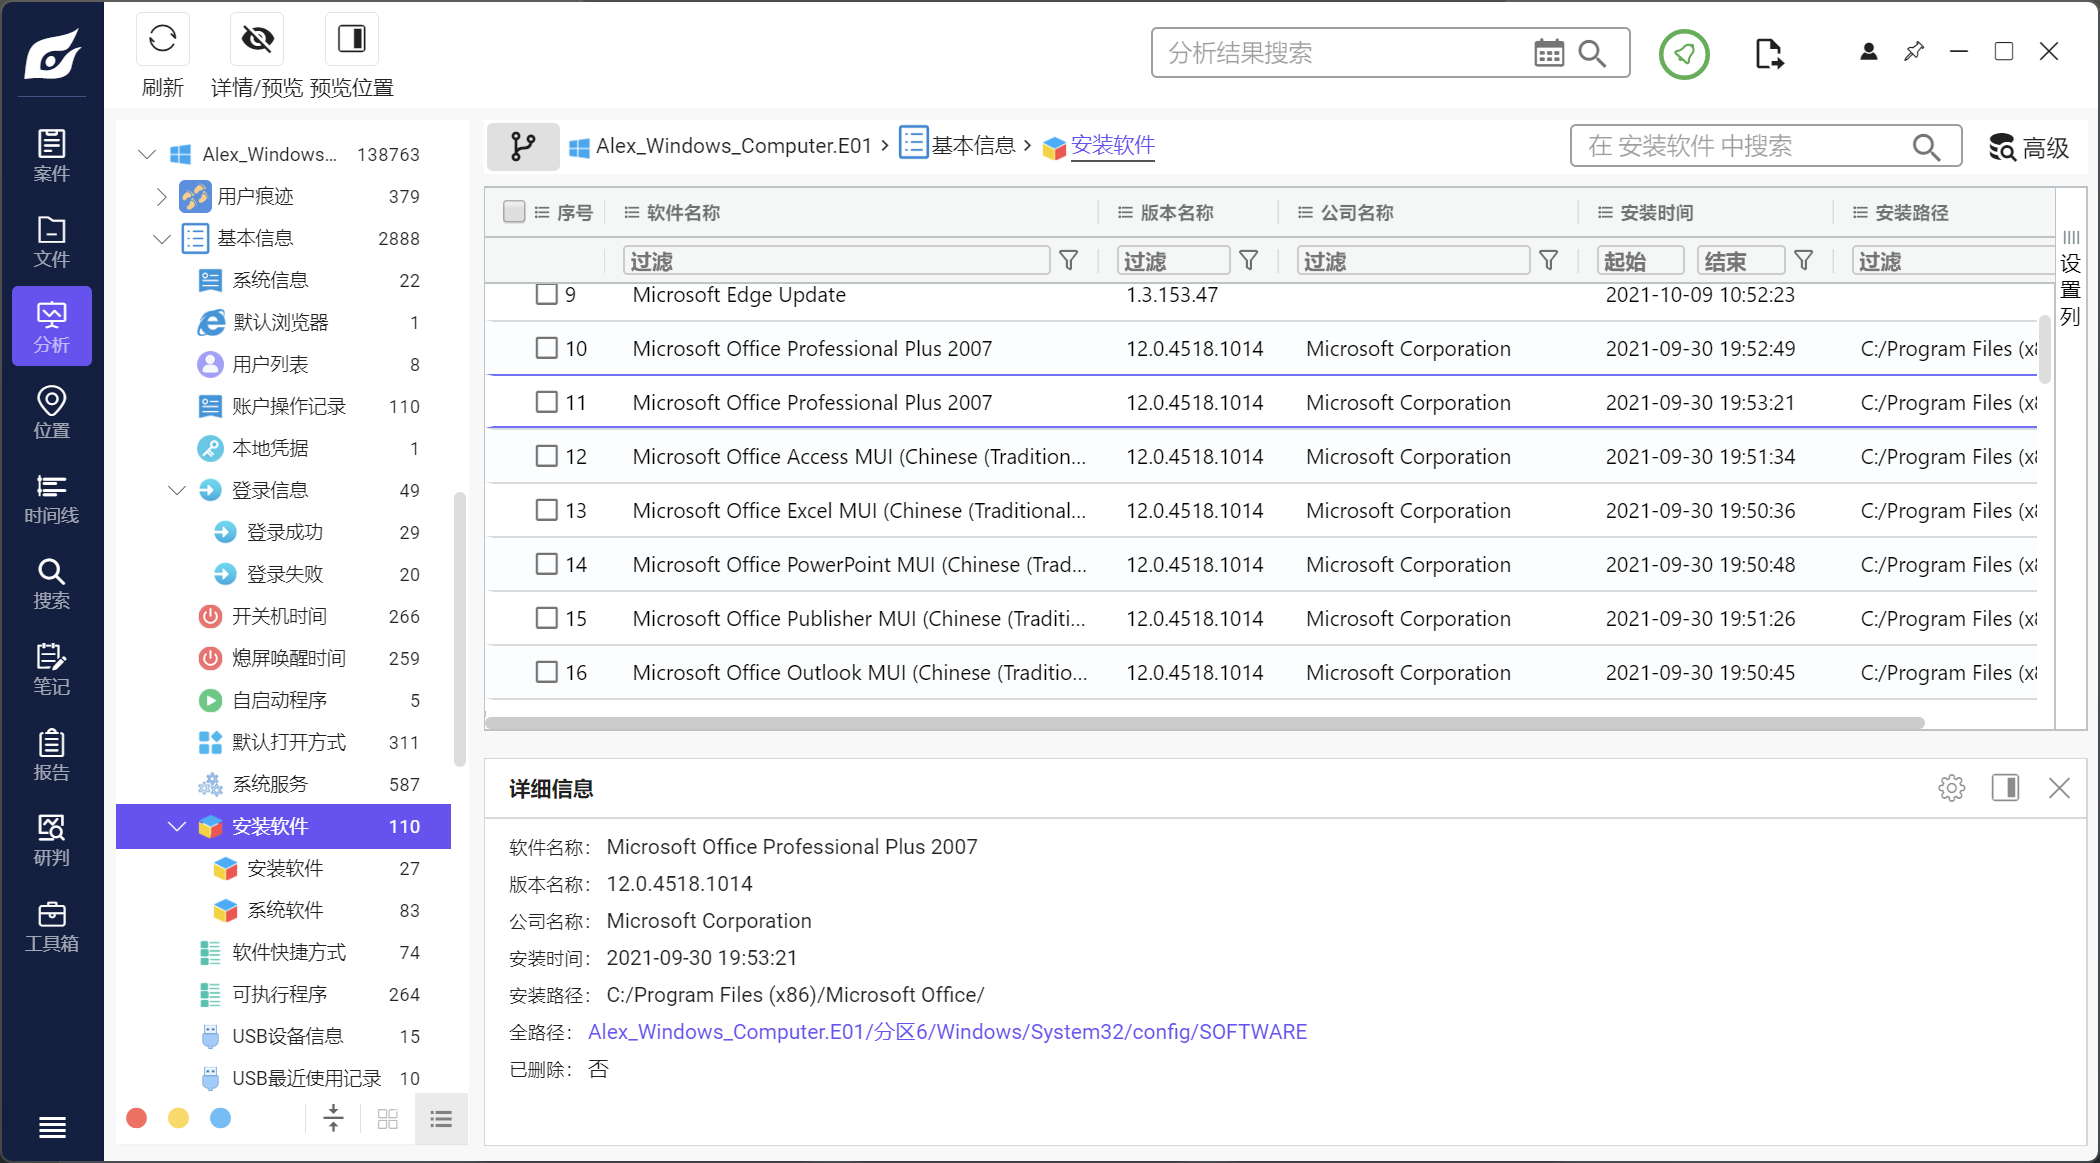The image size is (2100, 1163).
Task: Select 系统服务 in the tree
Action: click(x=284, y=784)
